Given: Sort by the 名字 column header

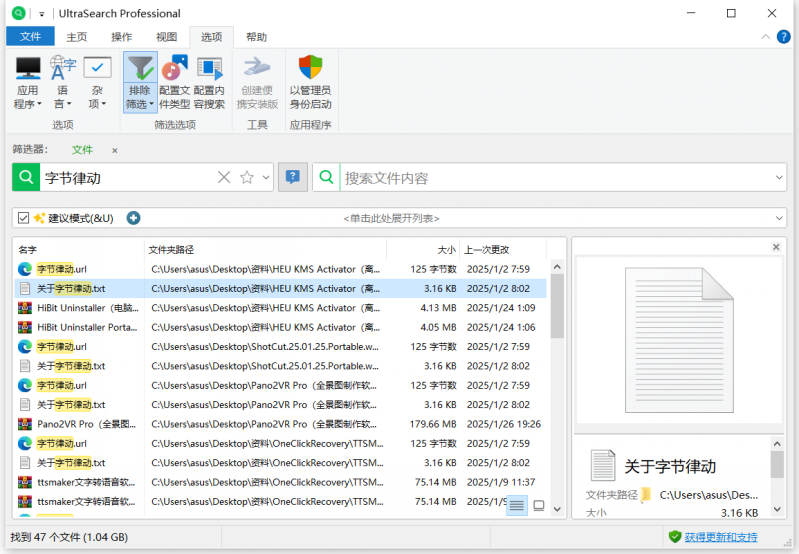Looking at the screenshot, I should point(79,250).
